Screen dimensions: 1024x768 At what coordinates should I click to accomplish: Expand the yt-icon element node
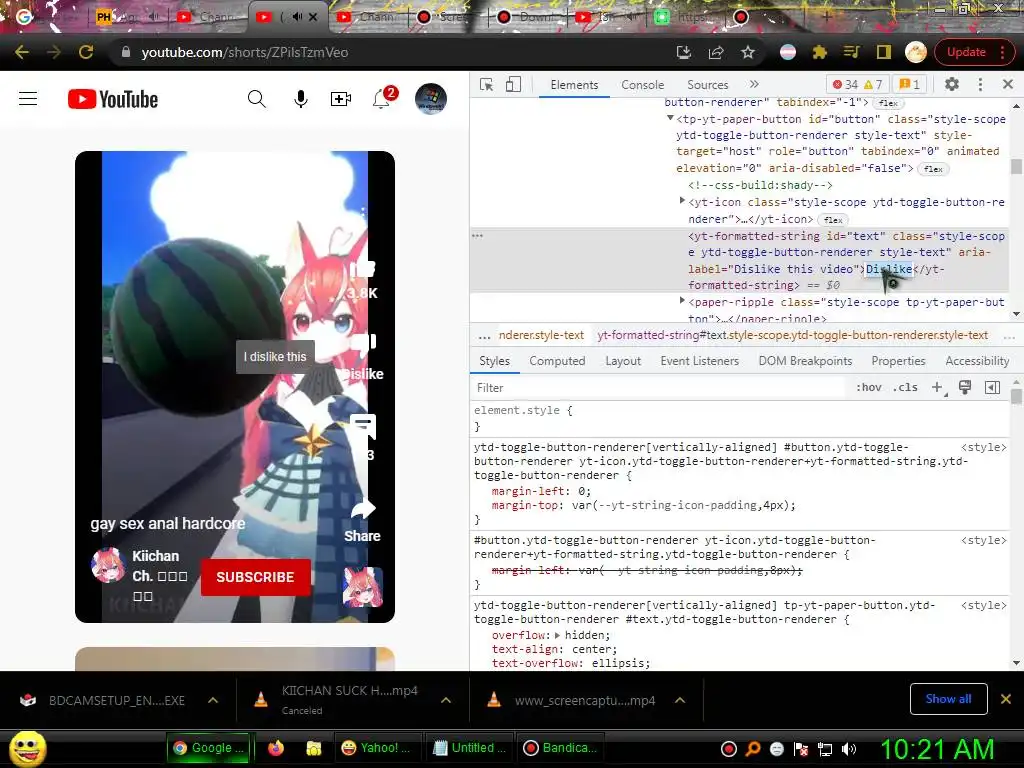pyautogui.click(x=682, y=200)
